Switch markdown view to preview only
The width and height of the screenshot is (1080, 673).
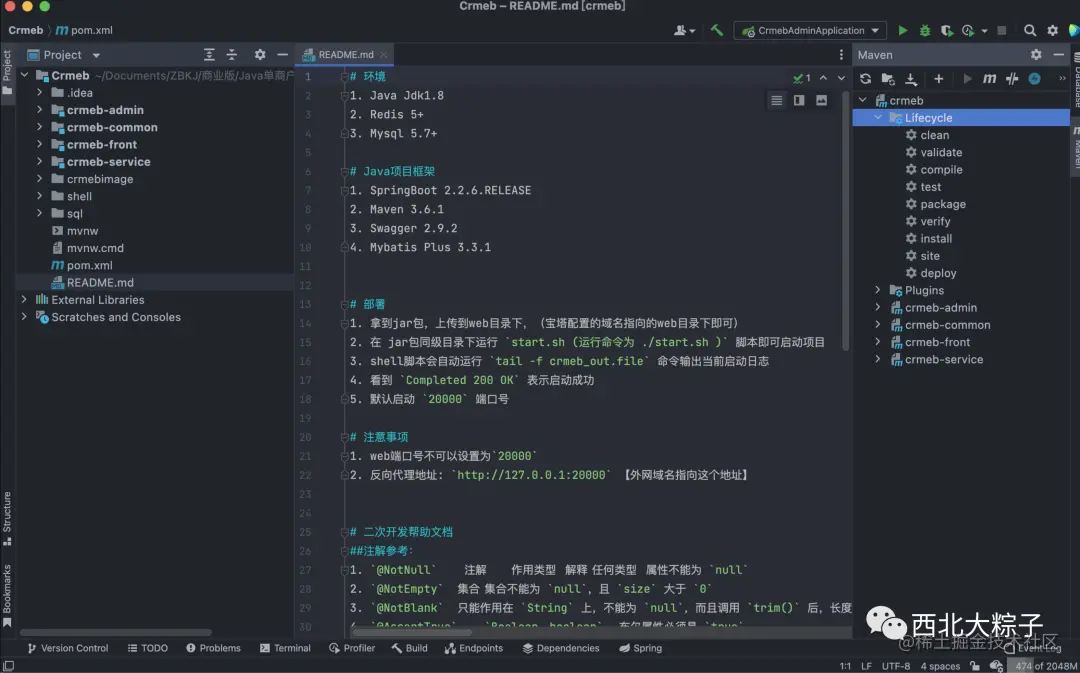pyautogui.click(x=821, y=101)
